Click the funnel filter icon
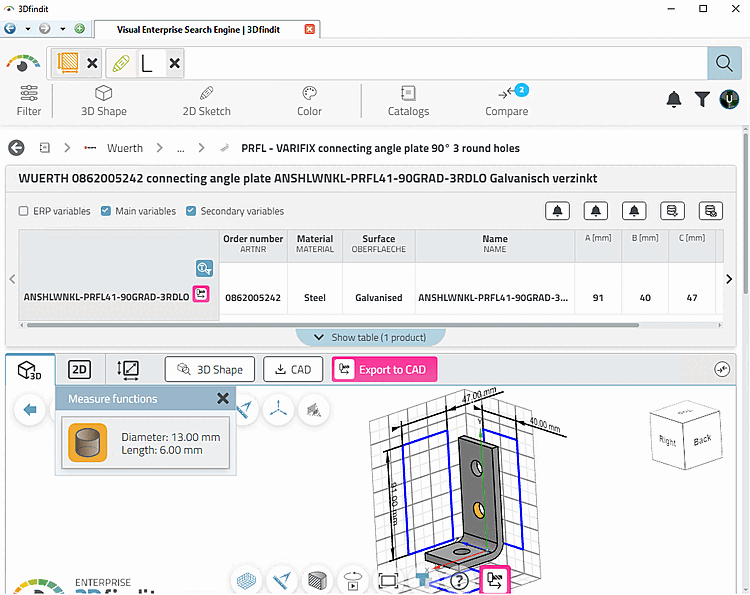Image resolution: width=750 pixels, height=595 pixels. click(702, 99)
